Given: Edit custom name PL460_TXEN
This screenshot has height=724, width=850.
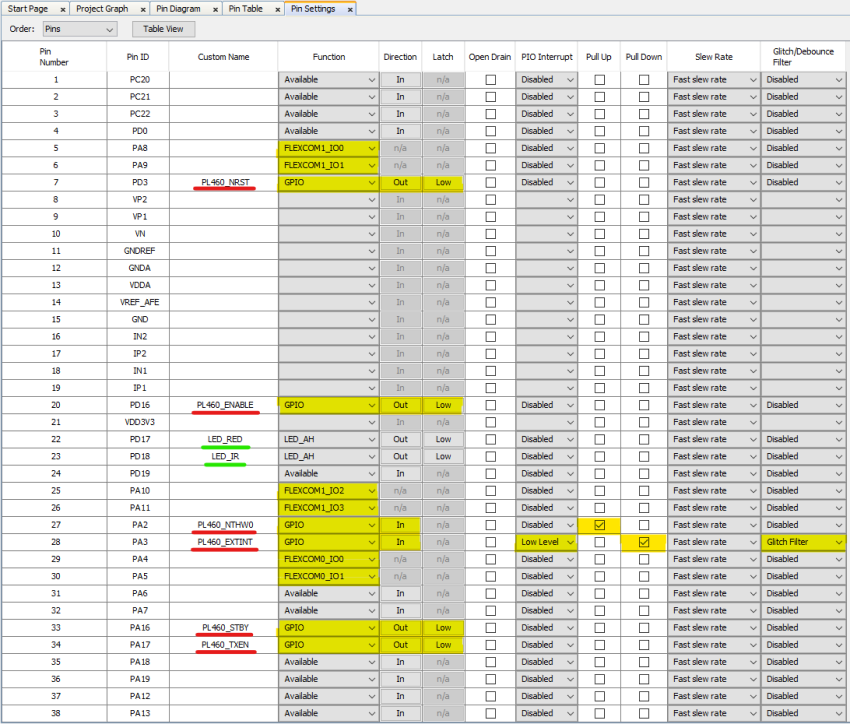Looking at the screenshot, I should click(224, 645).
